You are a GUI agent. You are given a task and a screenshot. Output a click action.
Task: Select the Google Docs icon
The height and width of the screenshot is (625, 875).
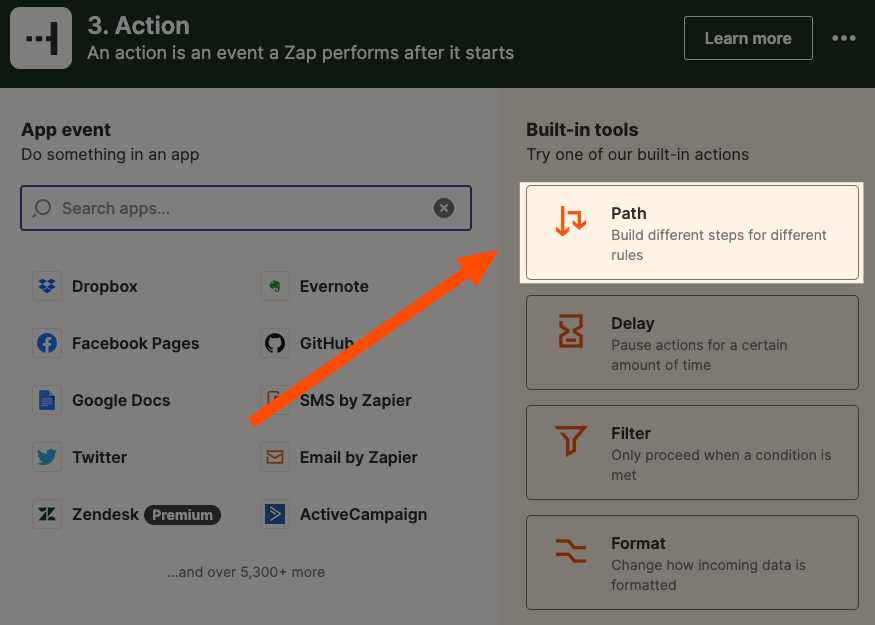click(47, 400)
